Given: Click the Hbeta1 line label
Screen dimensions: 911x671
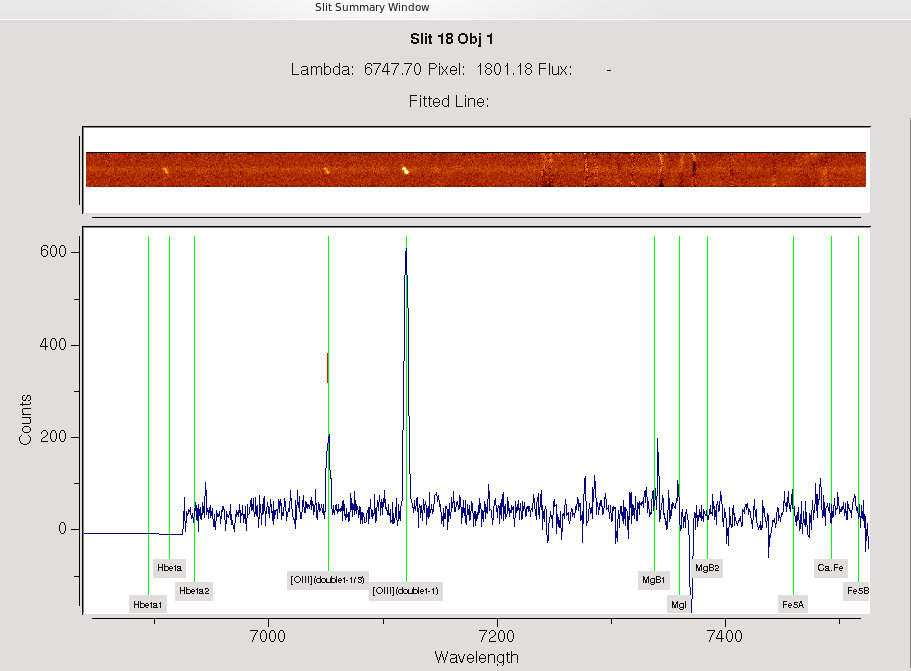Looking at the screenshot, I should (x=148, y=604).
